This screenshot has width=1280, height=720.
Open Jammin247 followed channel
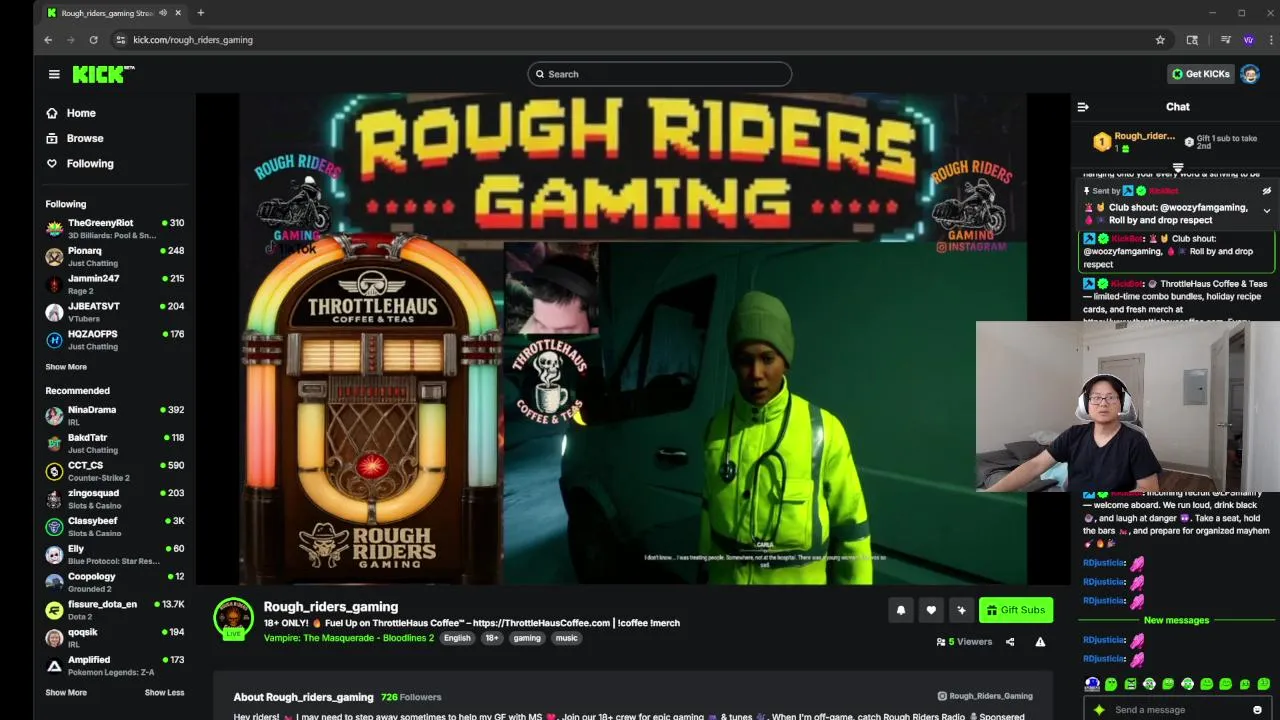click(x=115, y=284)
